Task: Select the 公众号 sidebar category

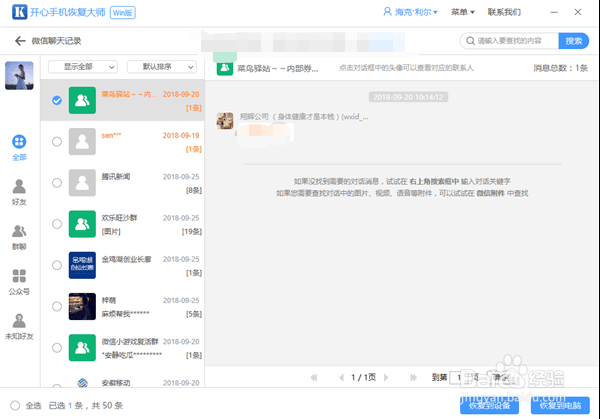Action: (x=19, y=282)
